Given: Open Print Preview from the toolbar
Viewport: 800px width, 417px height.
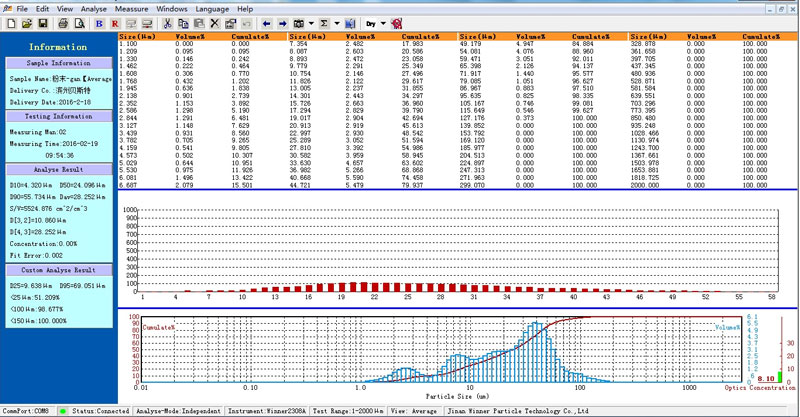Looking at the screenshot, I should point(79,22).
